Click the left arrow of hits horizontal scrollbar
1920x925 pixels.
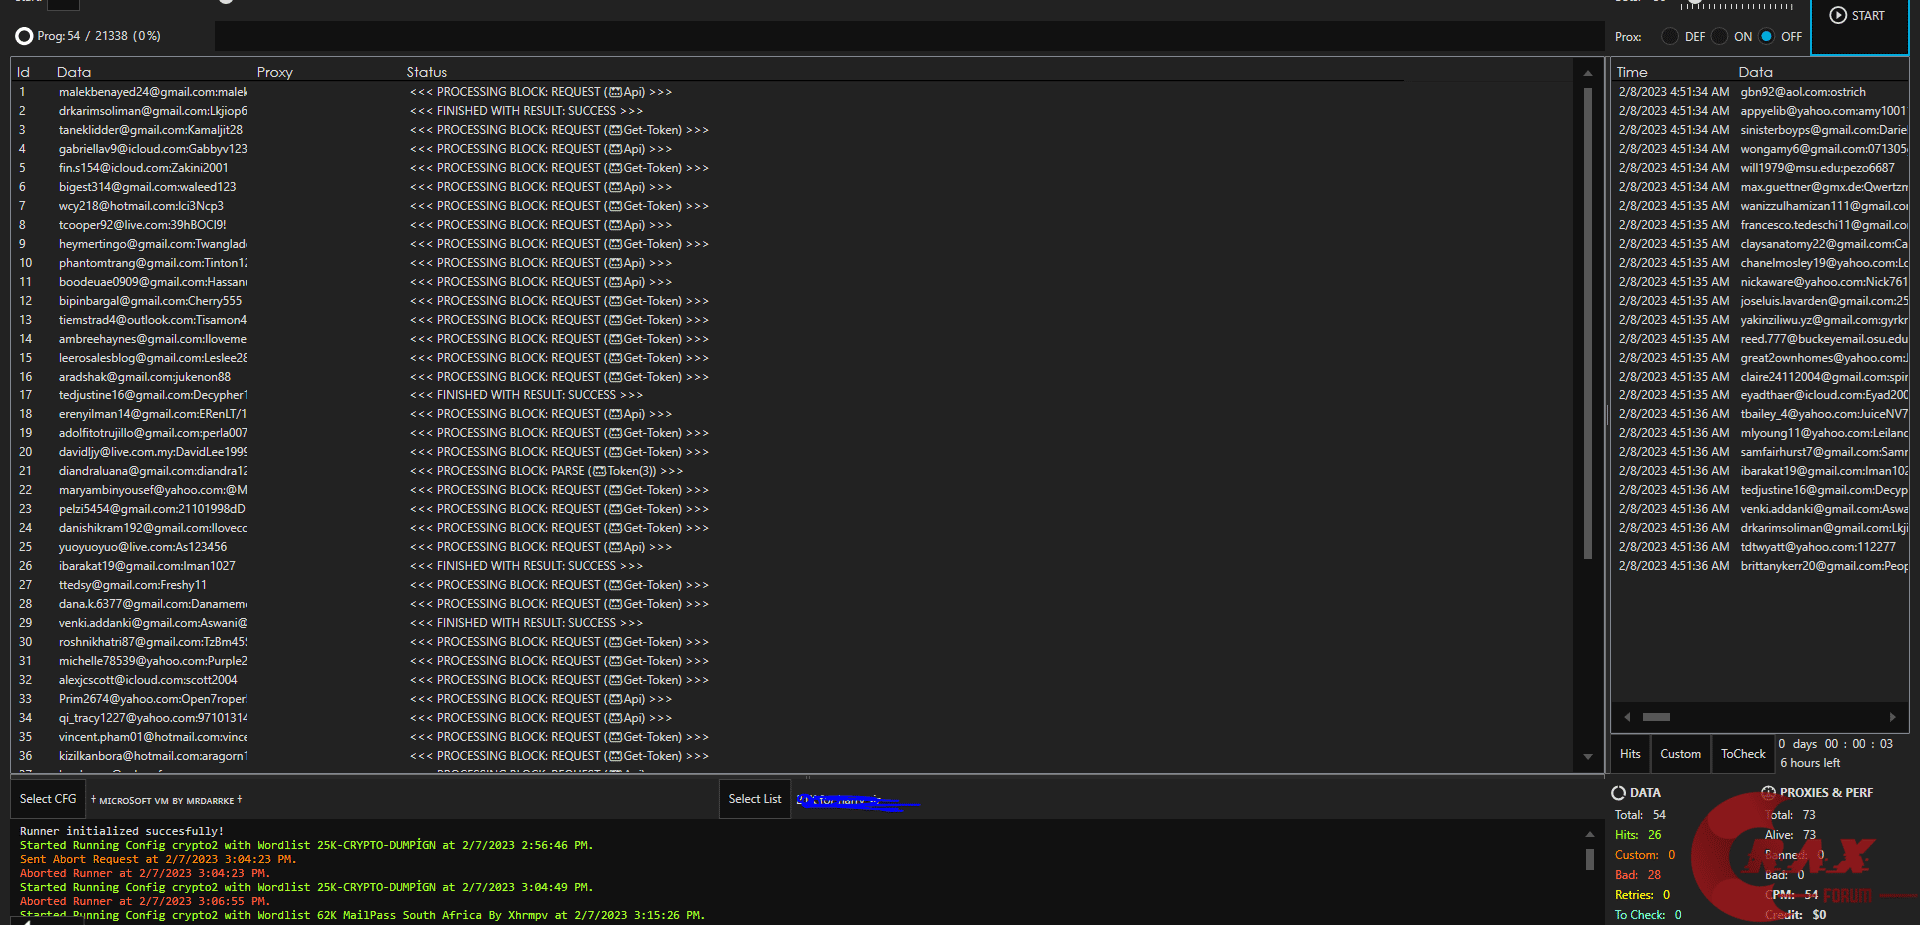tap(1627, 717)
